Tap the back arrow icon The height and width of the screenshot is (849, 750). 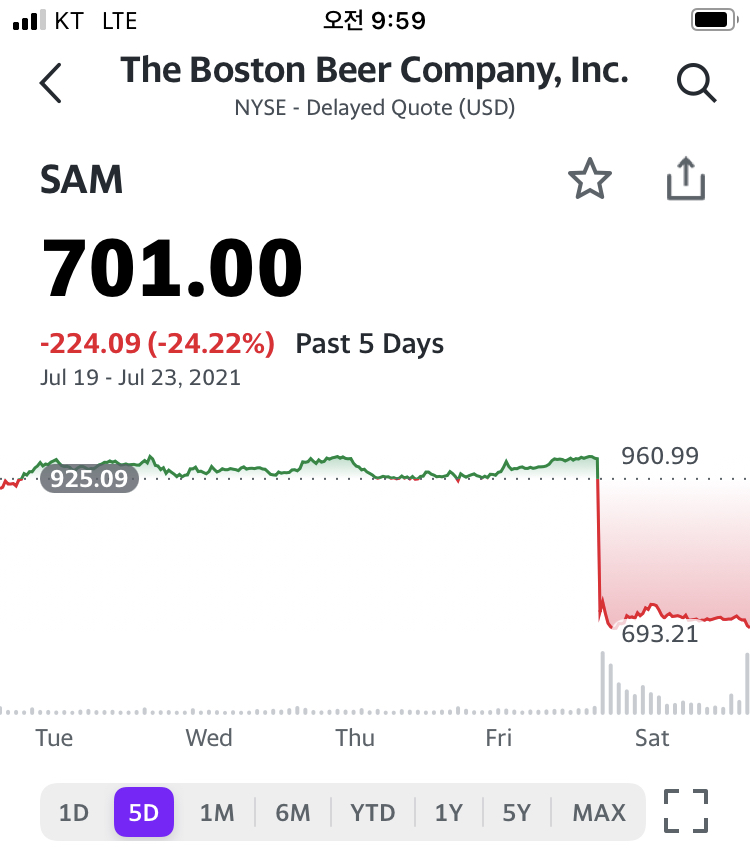[x=51, y=83]
